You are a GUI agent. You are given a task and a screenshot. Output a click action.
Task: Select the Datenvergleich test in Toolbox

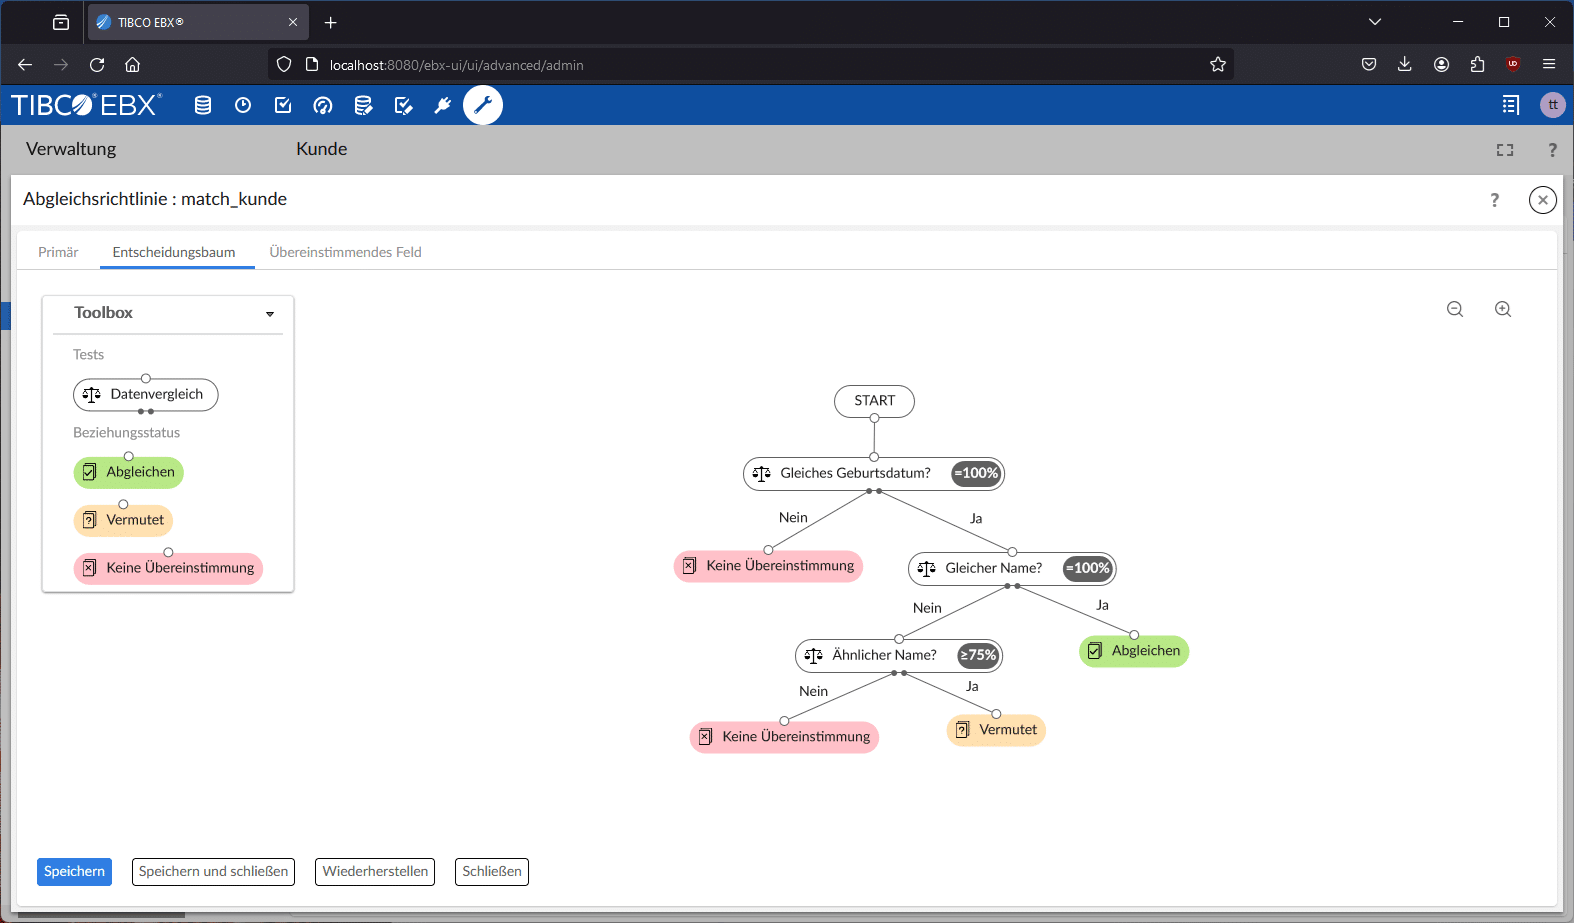click(146, 395)
